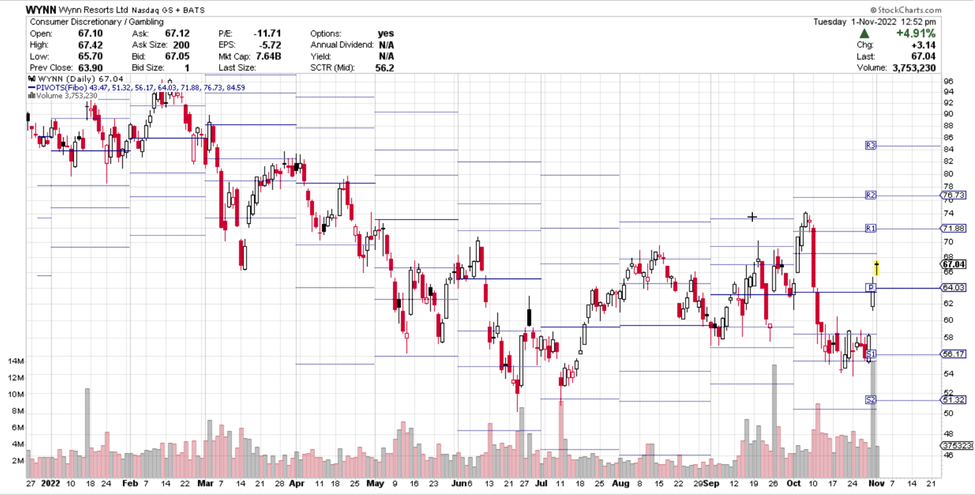The height and width of the screenshot is (495, 975).
Task: Click the 14M volume axis label
Action: click(16, 361)
